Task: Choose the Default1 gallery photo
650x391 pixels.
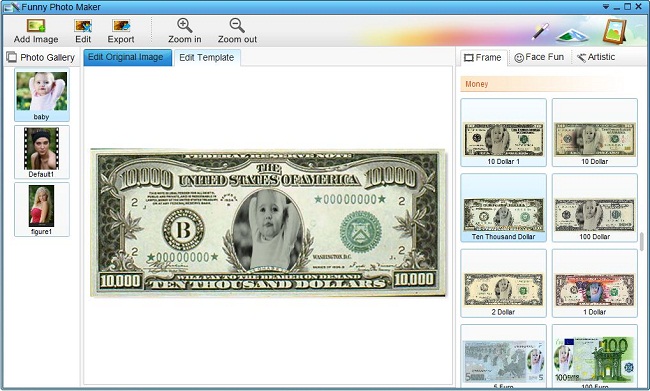Action: 42,152
